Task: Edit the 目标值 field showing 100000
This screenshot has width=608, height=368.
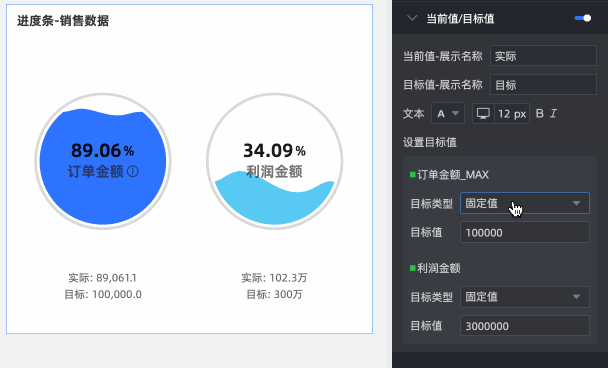Action: click(525, 232)
